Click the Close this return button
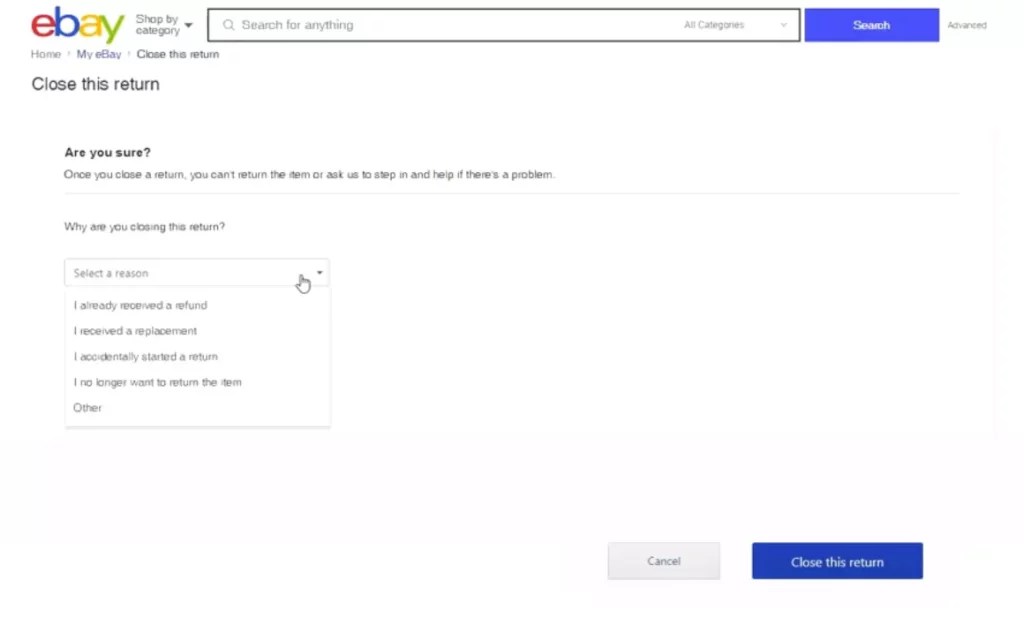The height and width of the screenshot is (618, 1024). [x=836, y=561]
